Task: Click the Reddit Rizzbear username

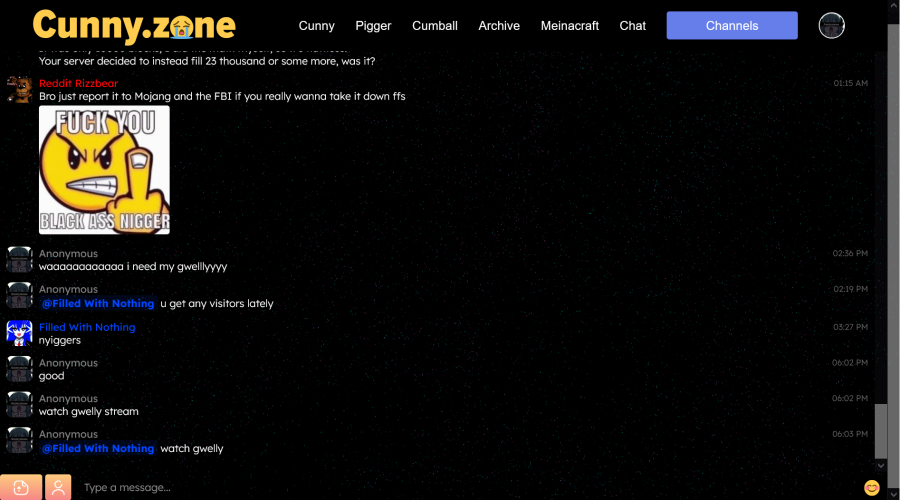Action: coord(79,83)
